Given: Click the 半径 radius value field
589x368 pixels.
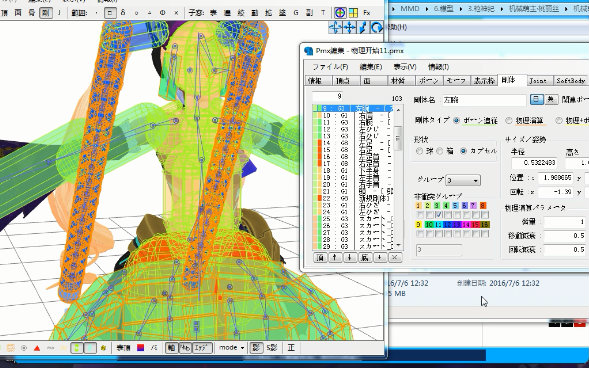Looking at the screenshot, I should click(534, 163).
